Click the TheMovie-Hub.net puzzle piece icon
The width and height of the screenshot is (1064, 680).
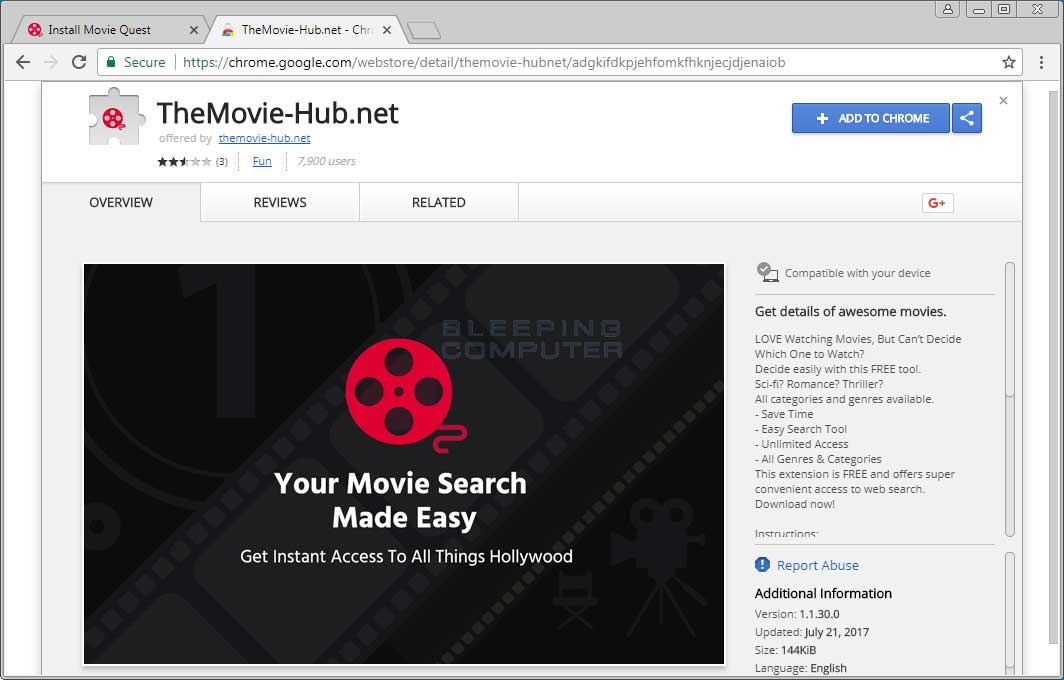(117, 117)
